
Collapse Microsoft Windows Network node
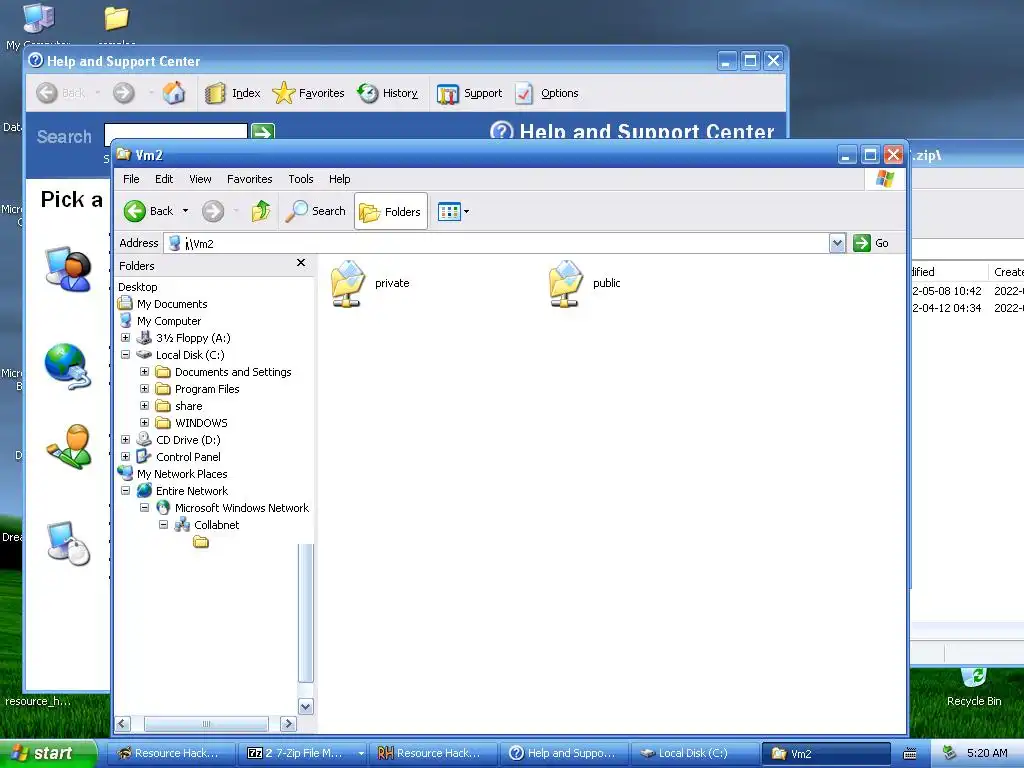[144, 507]
